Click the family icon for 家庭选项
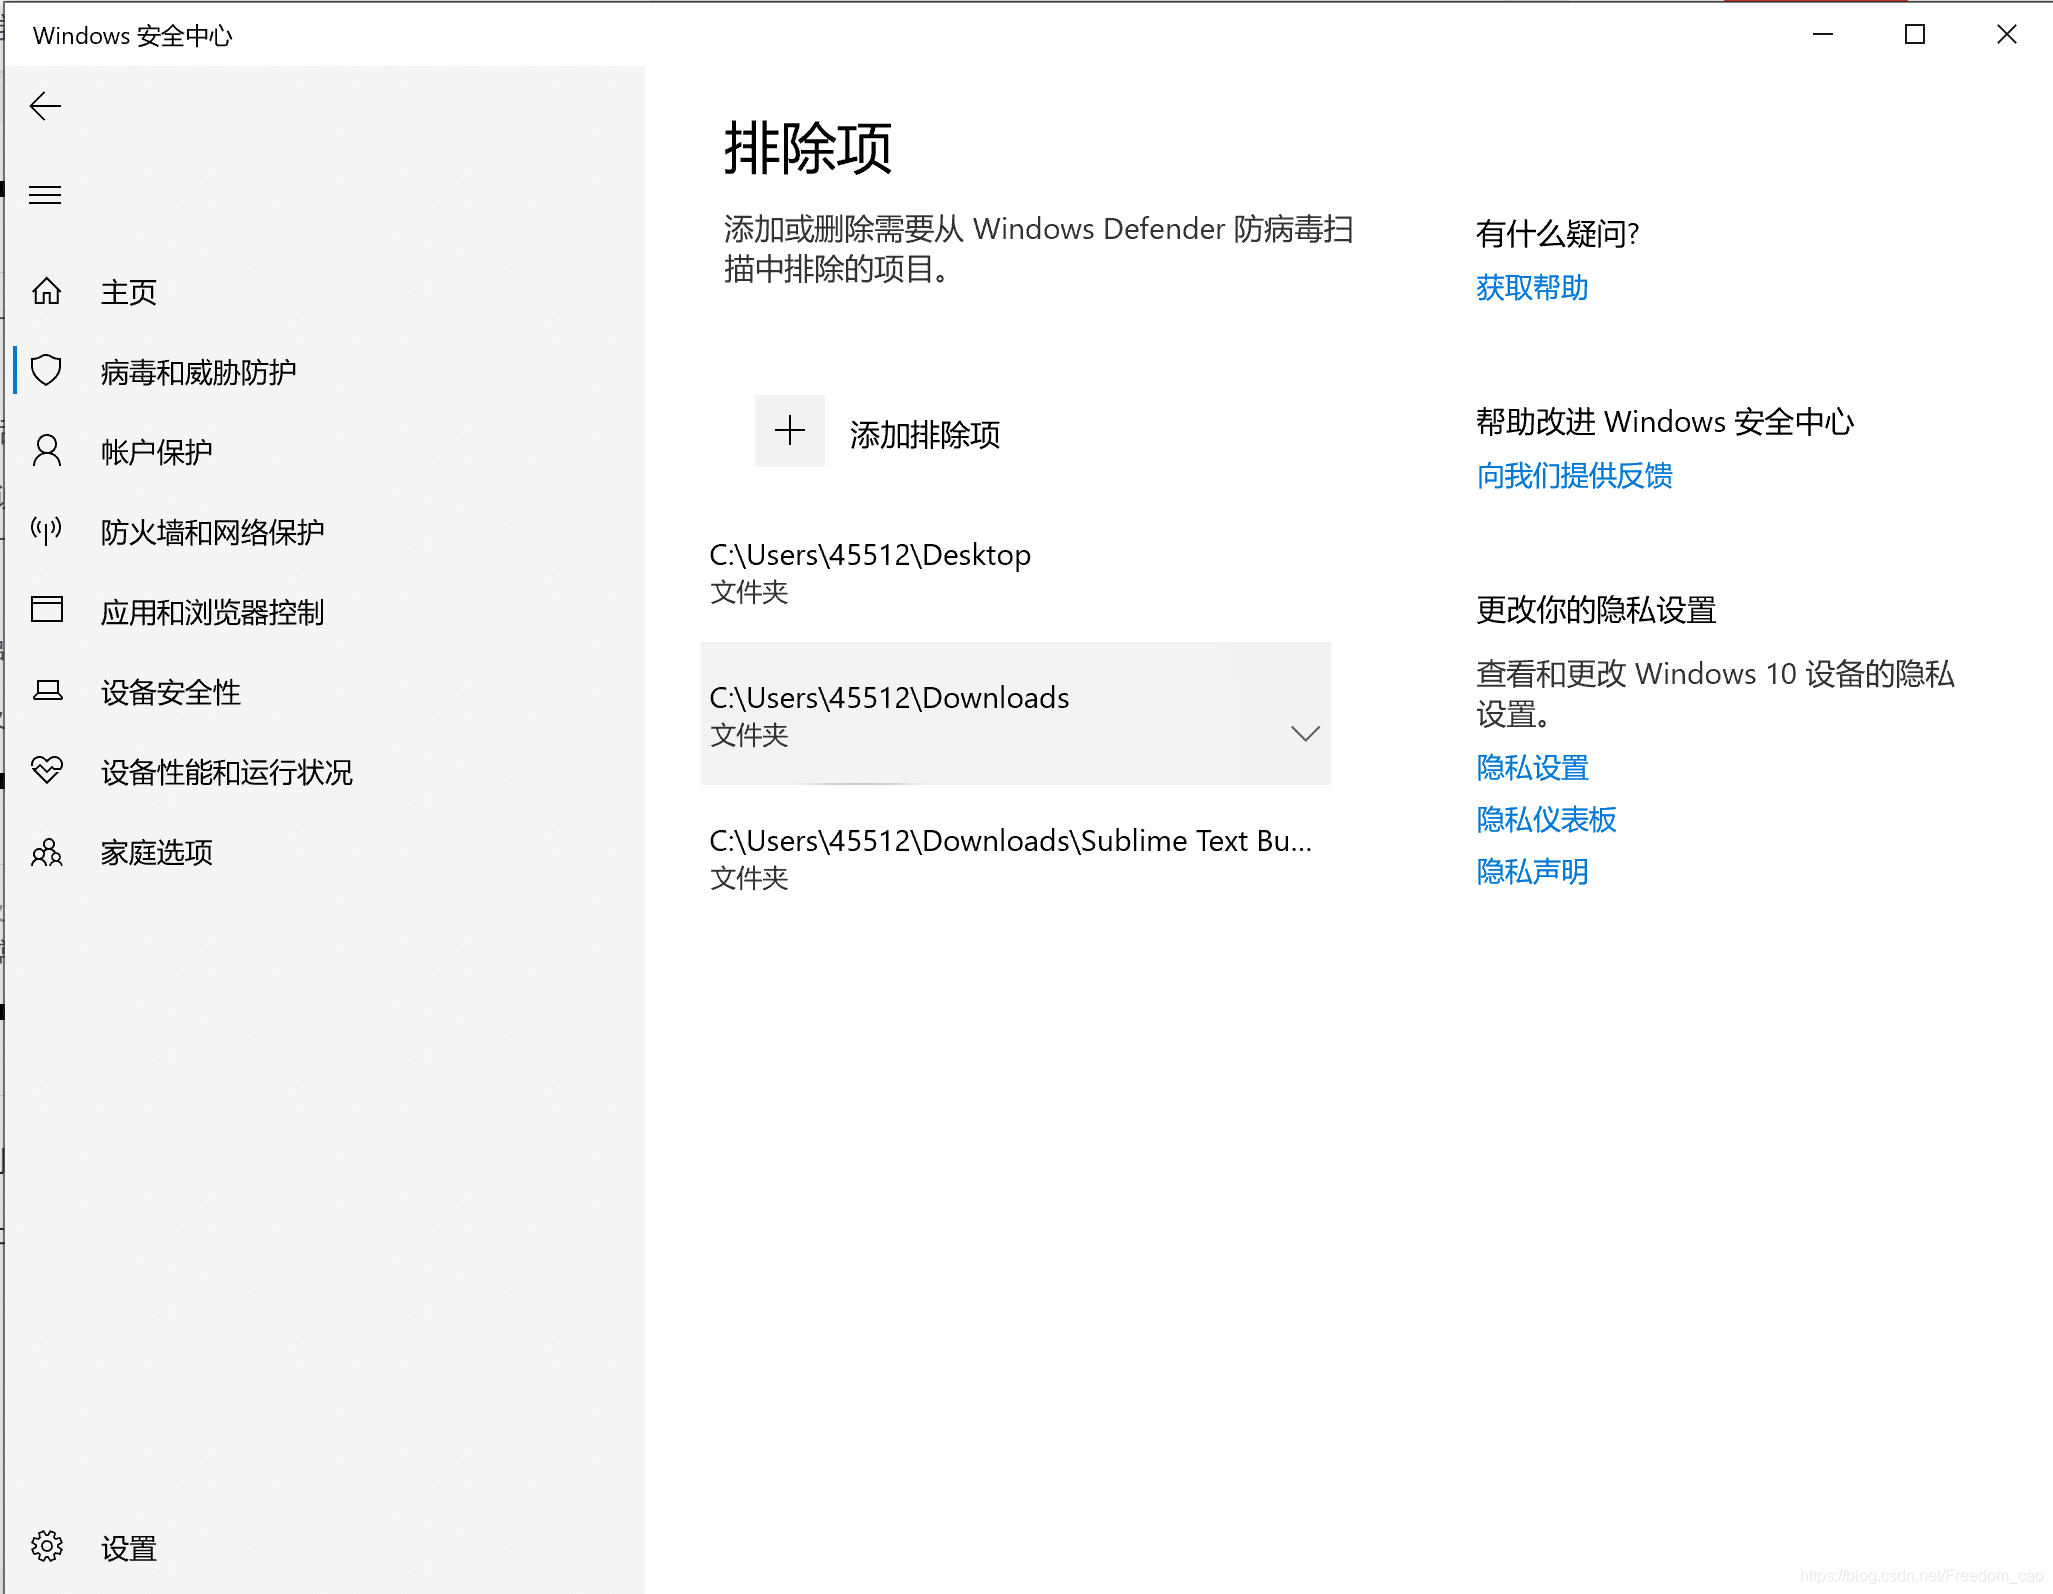2053x1594 pixels. [46, 852]
